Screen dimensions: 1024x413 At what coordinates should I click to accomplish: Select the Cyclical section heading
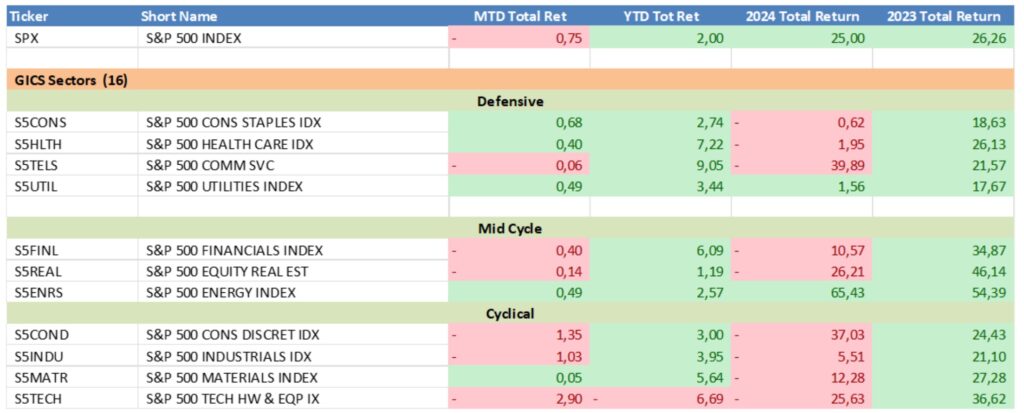tap(510, 313)
